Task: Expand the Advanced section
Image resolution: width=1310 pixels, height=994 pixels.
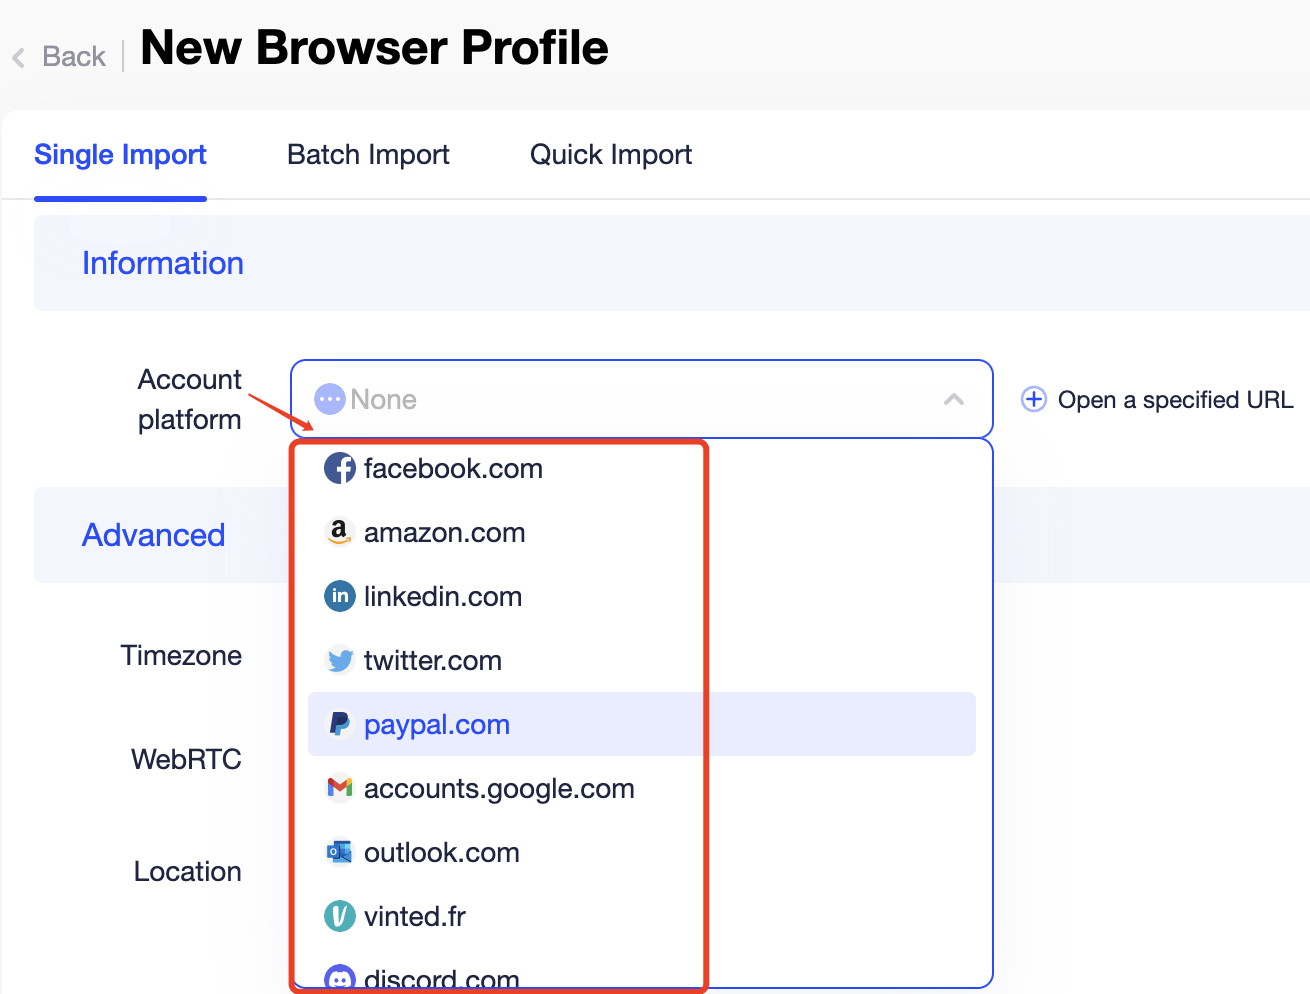Action: [x=153, y=535]
